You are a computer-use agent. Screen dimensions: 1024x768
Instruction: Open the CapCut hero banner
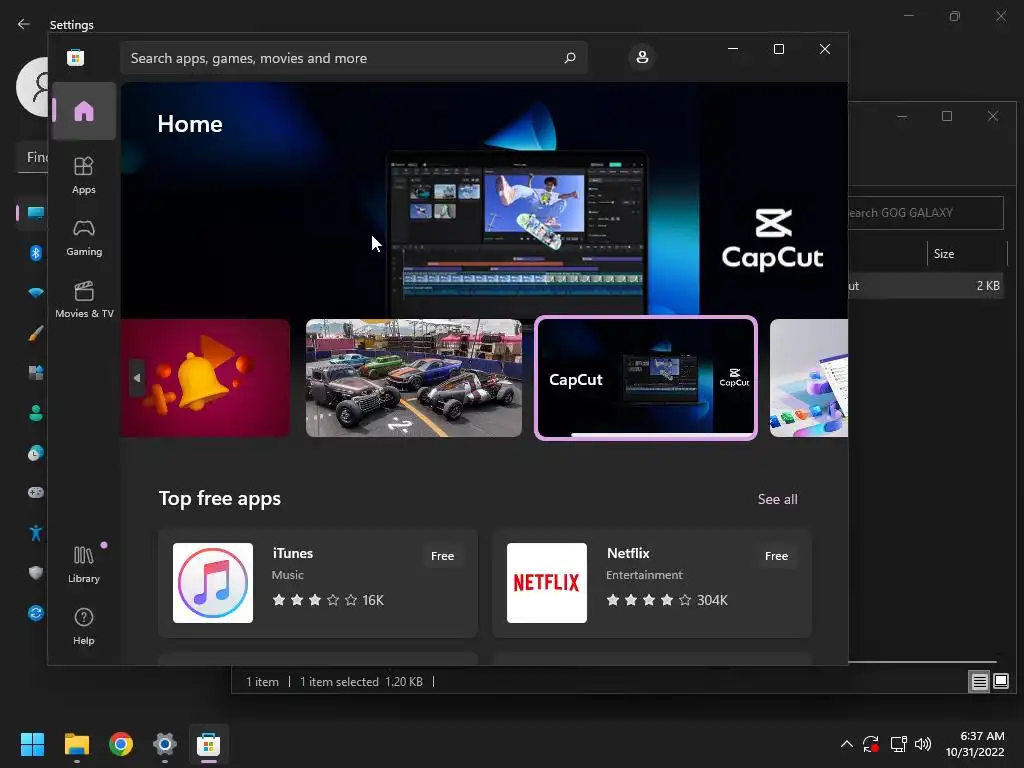point(484,199)
